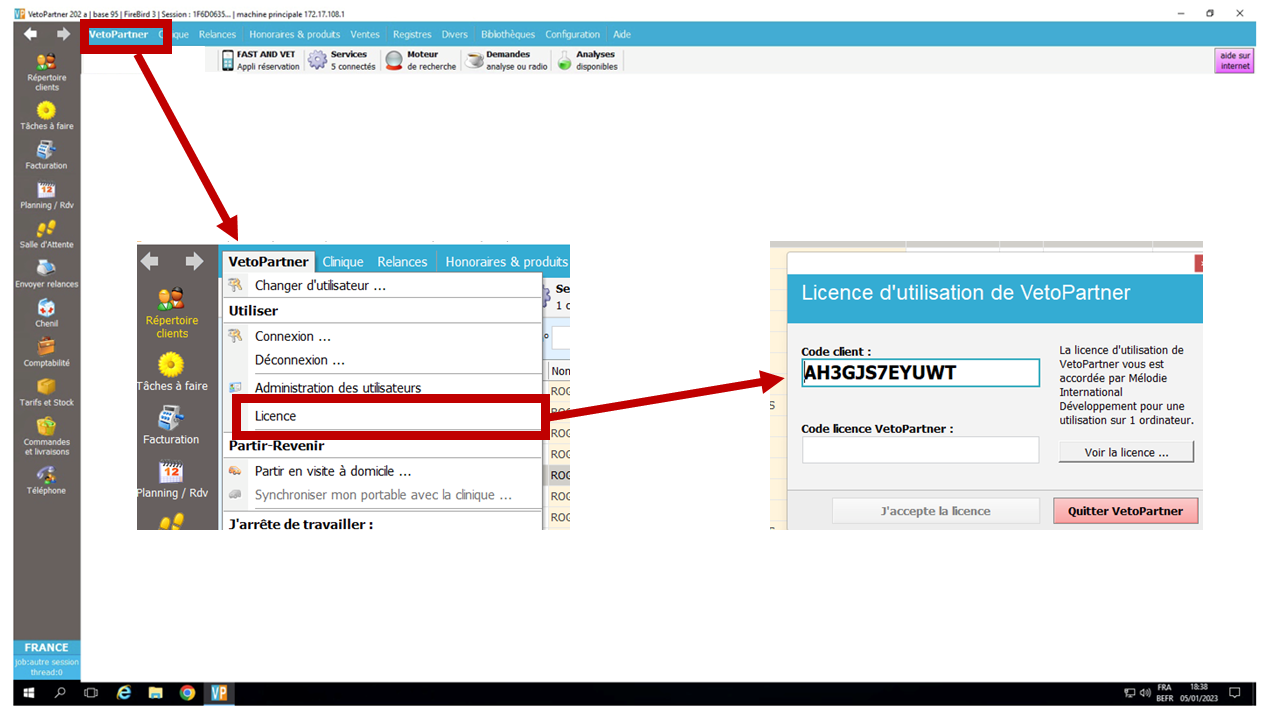Image resolution: width=1280 pixels, height=720 pixels.
Task: Go back with main window's left arrow
Action: [x=31, y=34]
